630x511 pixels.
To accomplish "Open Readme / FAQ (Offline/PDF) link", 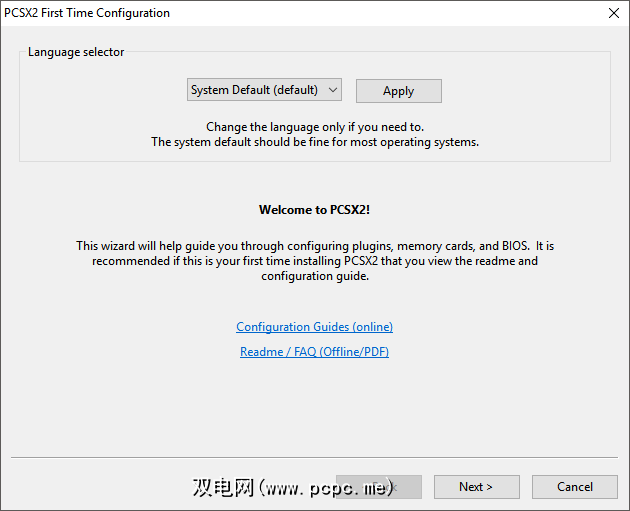I will (315, 352).
